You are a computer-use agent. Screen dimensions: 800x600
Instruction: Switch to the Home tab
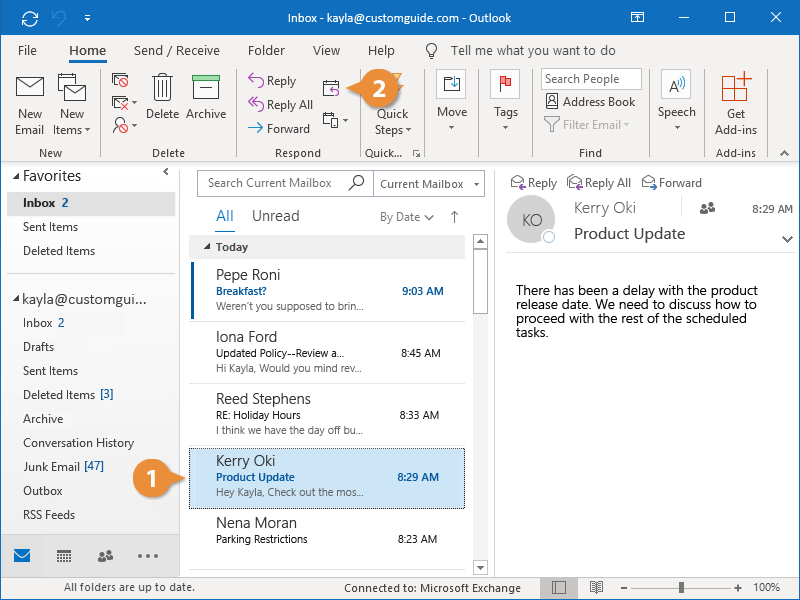click(x=88, y=51)
